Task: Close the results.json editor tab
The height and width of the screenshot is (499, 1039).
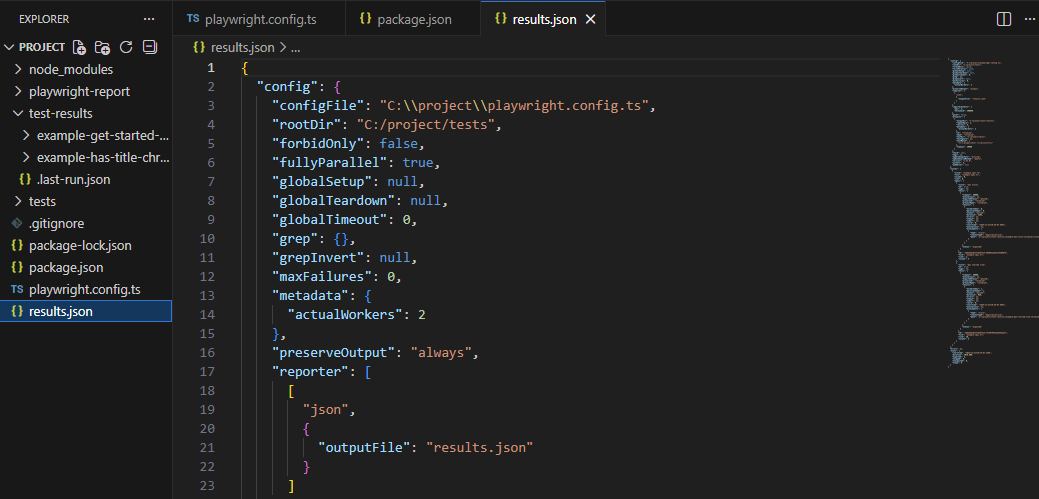Action: [x=590, y=19]
